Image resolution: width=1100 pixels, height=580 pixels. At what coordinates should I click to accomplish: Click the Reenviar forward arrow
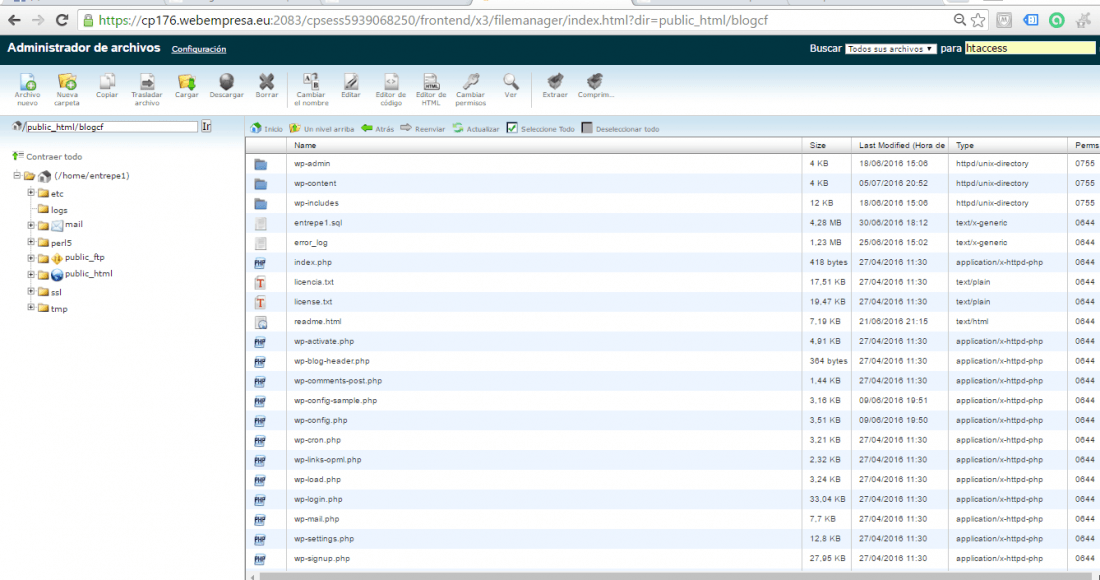pyautogui.click(x=422, y=128)
